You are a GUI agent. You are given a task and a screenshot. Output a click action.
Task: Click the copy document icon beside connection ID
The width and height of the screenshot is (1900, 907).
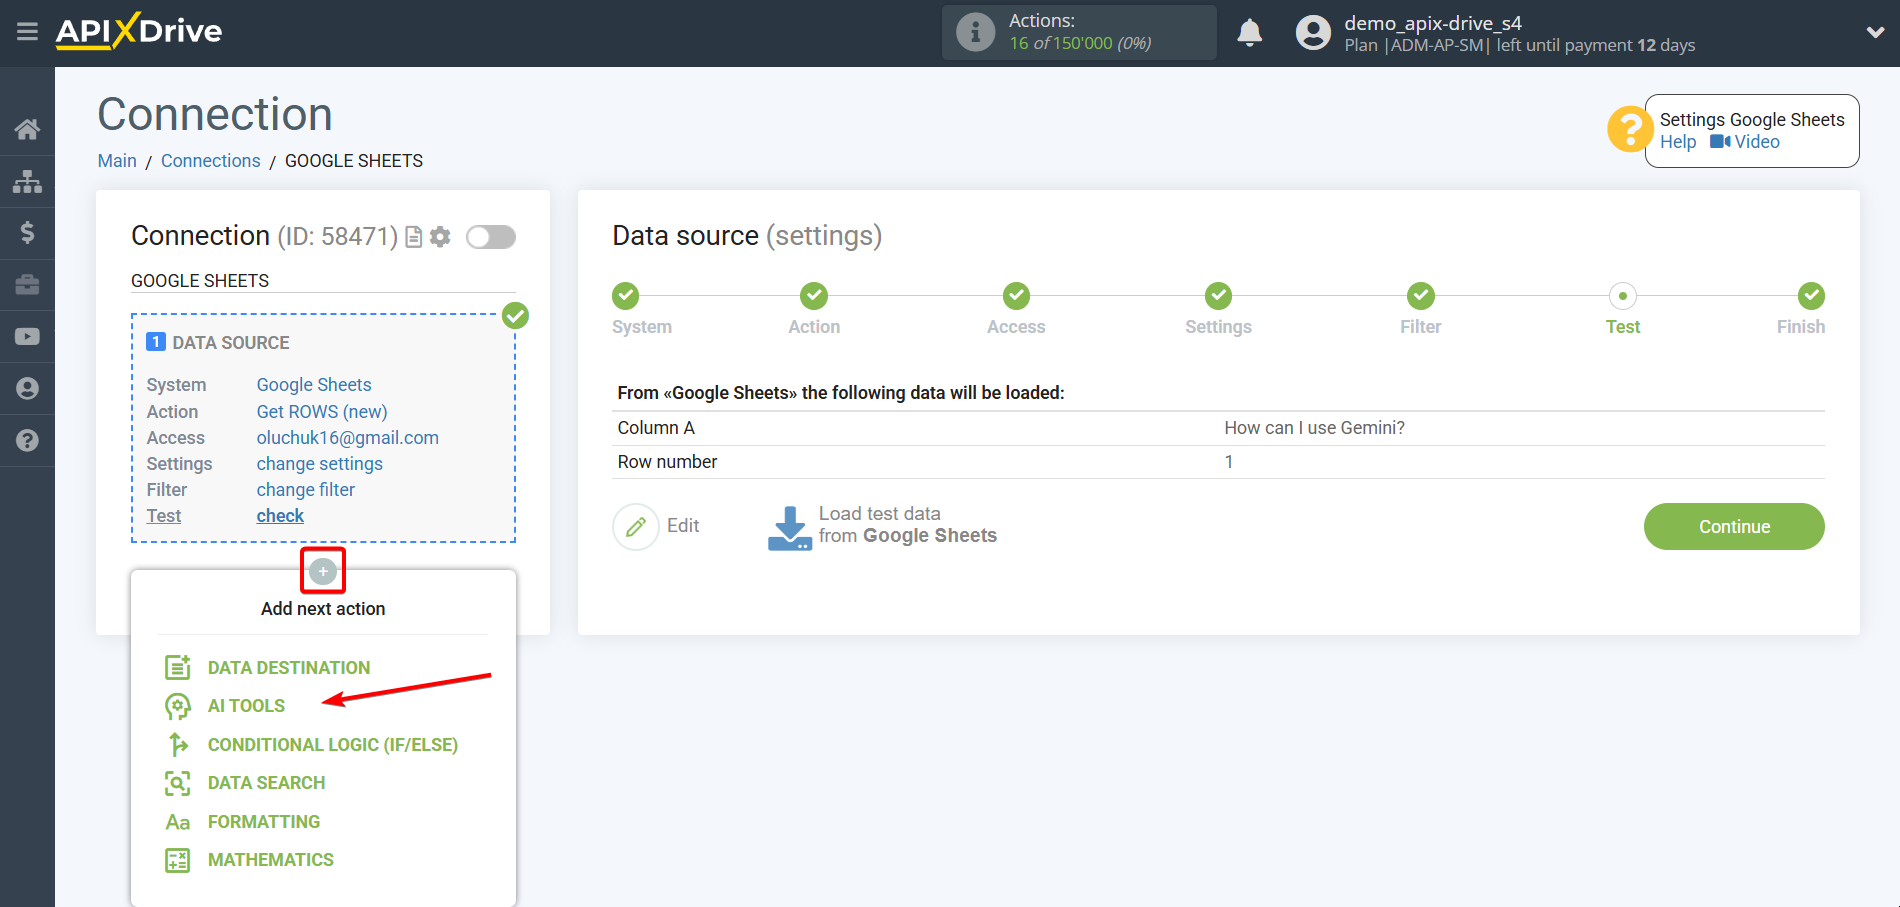click(413, 237)
